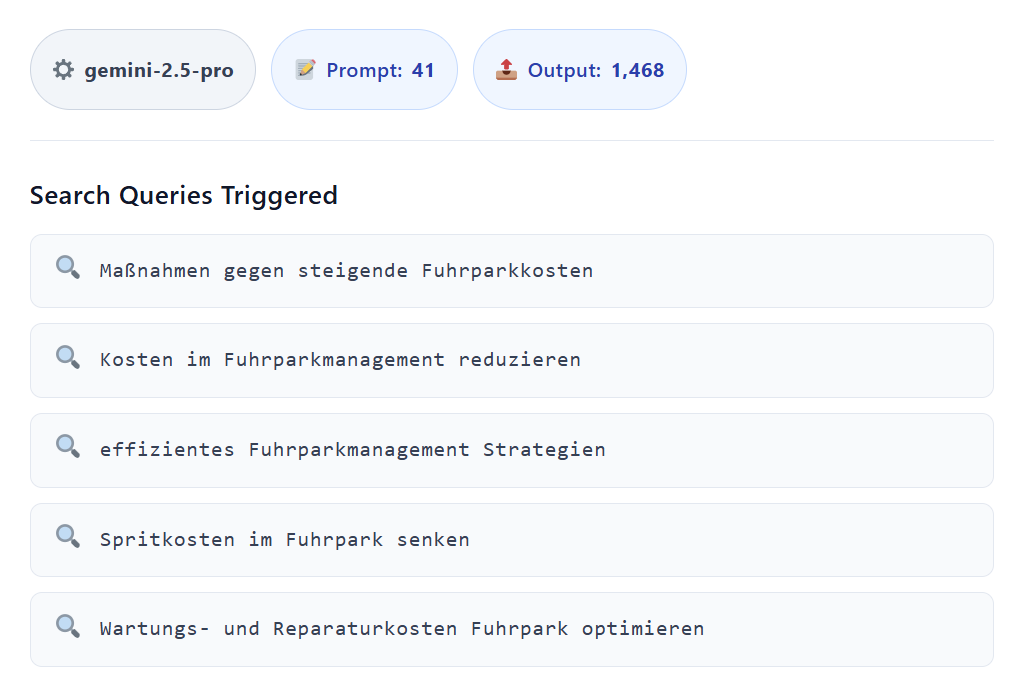Click the Prompt: 41 badge
Image resolution: width=1022 pixels, height=690 pixels.
click(364, 69)
